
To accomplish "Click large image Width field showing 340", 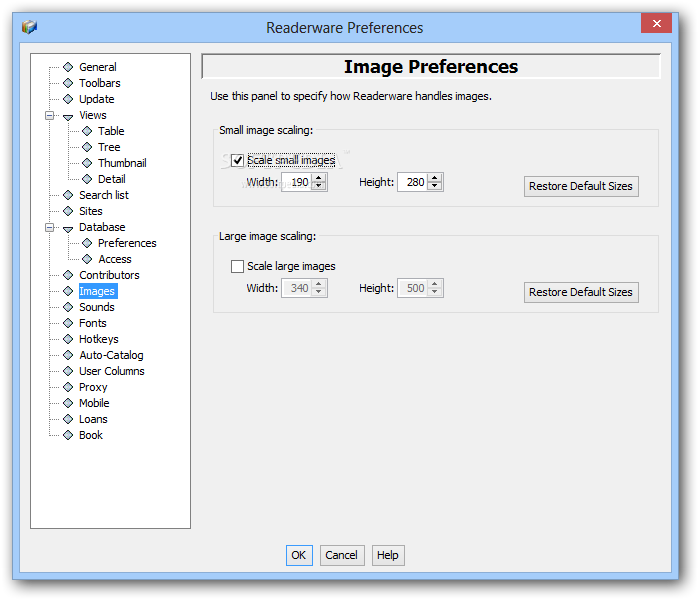I will tap(297, 288).
